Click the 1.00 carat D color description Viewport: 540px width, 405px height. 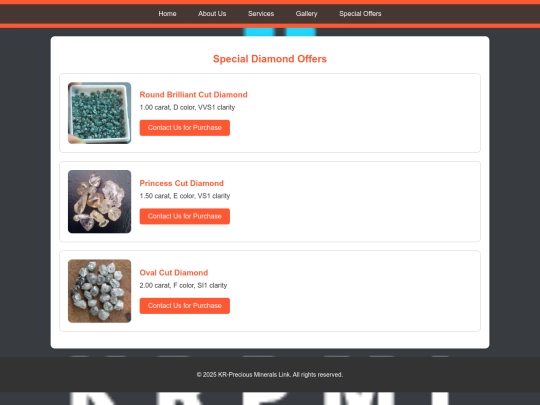pos(187,107)
